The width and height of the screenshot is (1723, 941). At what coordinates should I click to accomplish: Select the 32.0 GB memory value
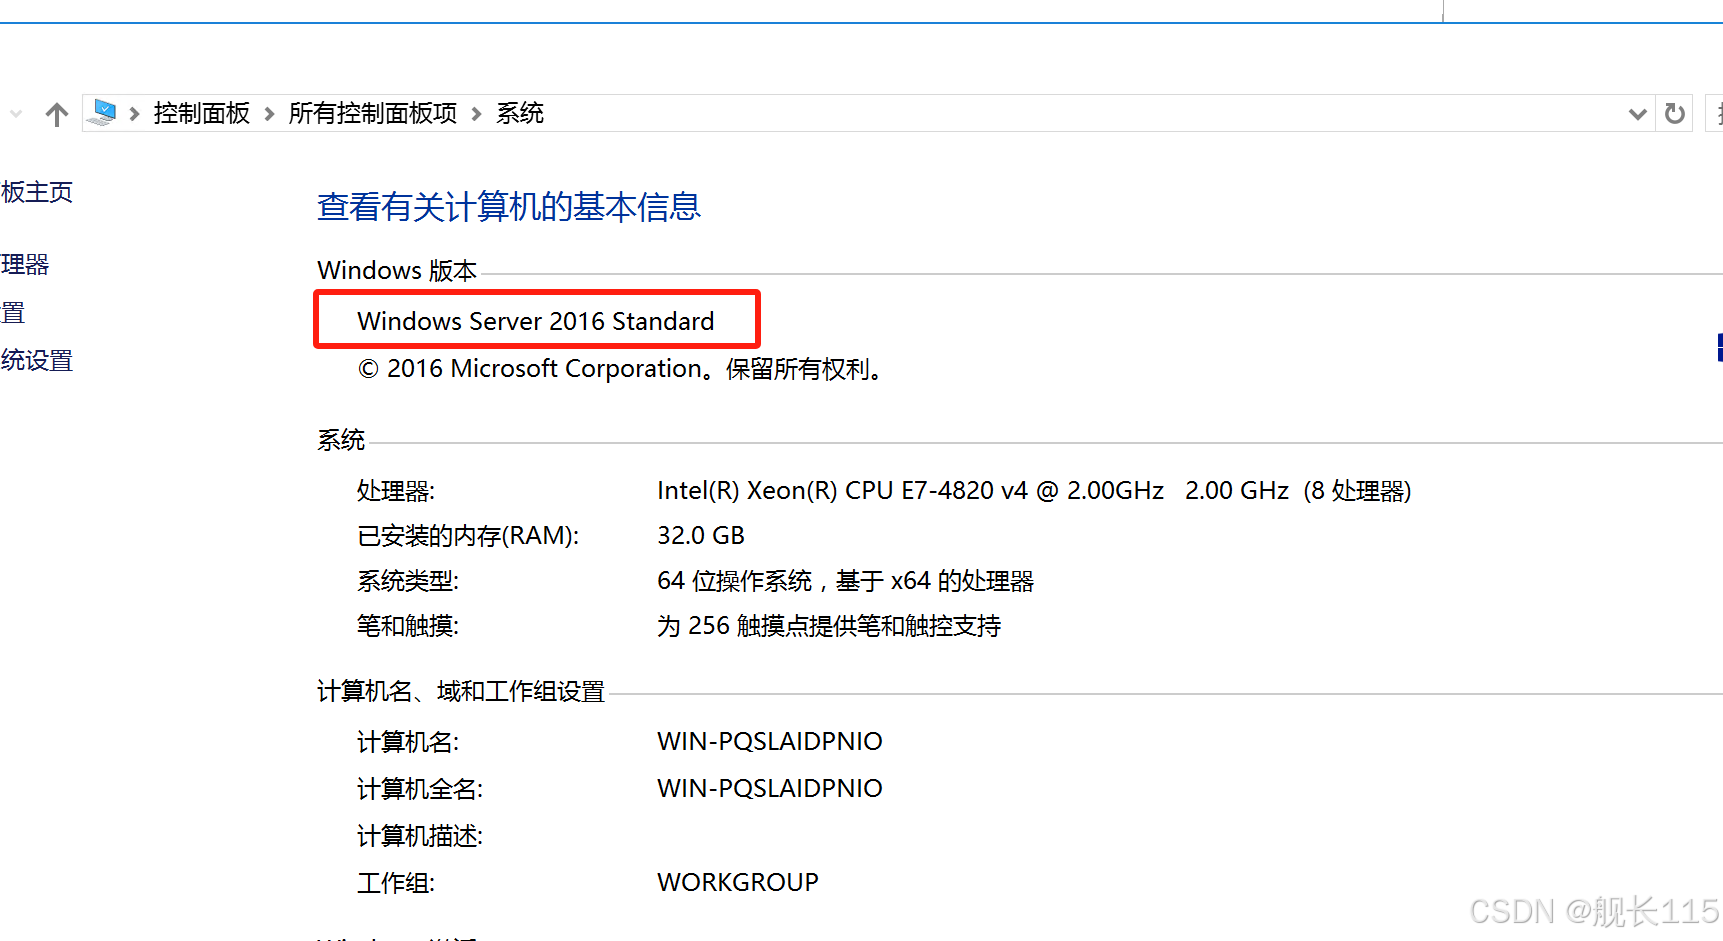click(x=701, y=536)
